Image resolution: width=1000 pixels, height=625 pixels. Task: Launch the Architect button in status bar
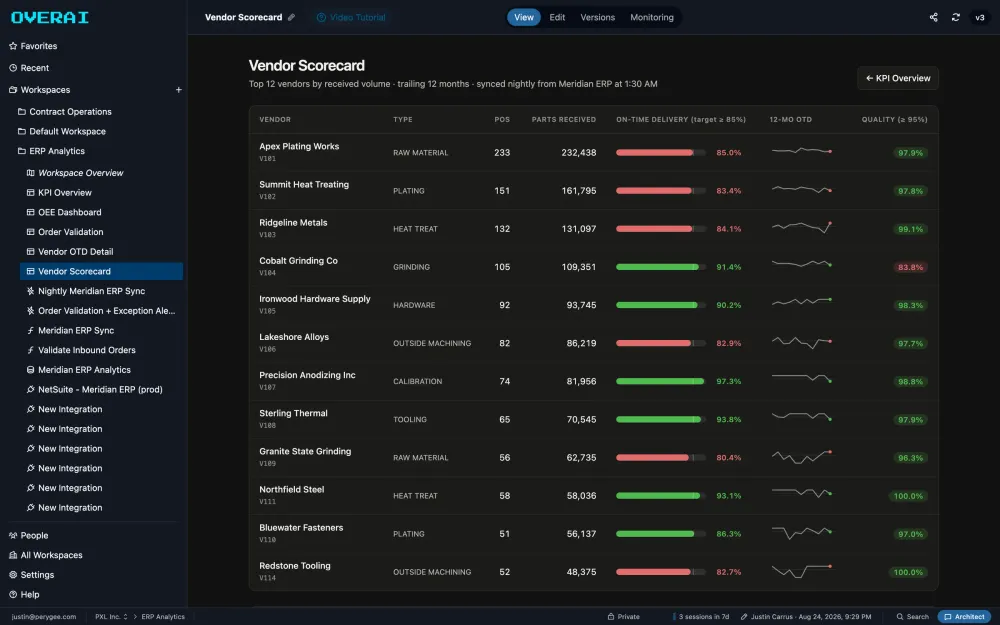click(x=964, y=617)
